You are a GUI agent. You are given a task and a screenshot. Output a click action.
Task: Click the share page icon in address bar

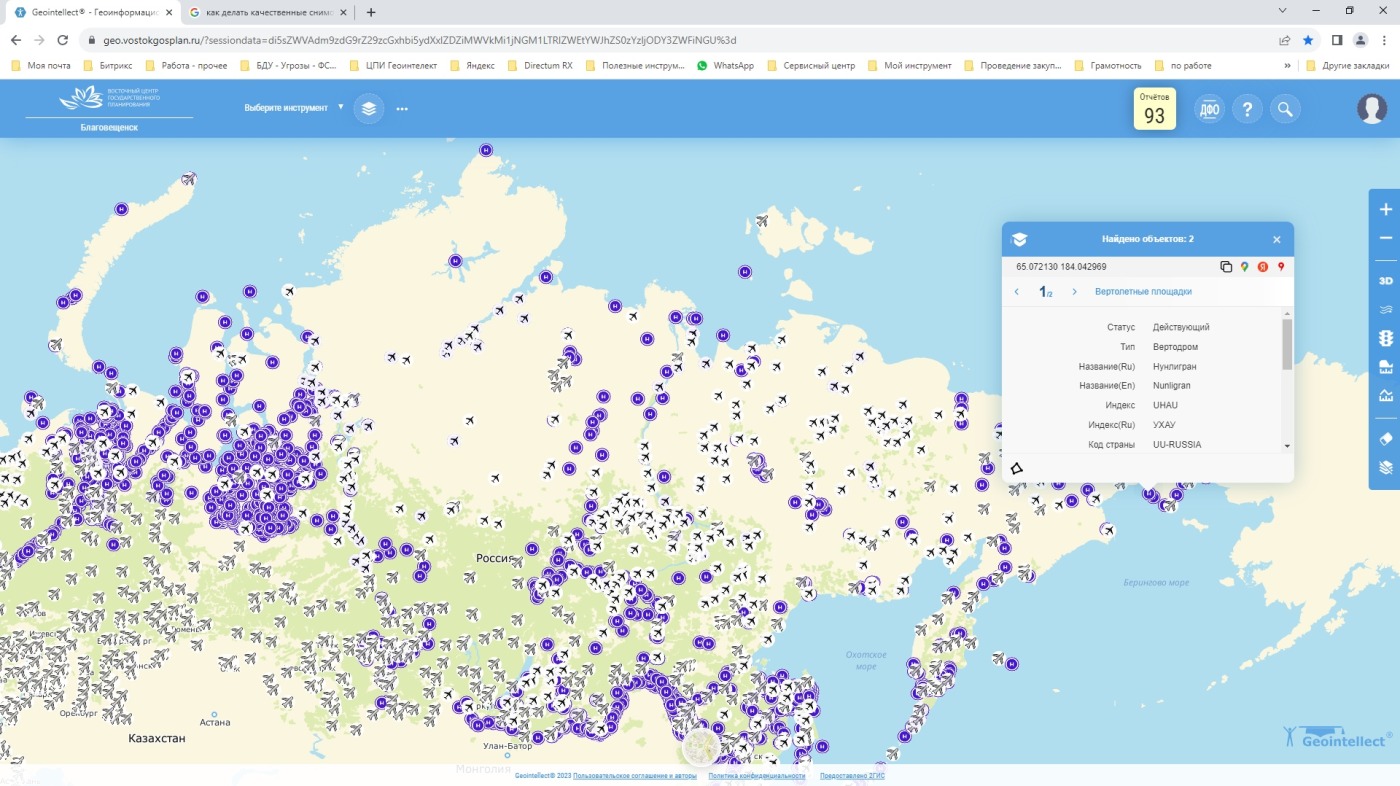1284,40
